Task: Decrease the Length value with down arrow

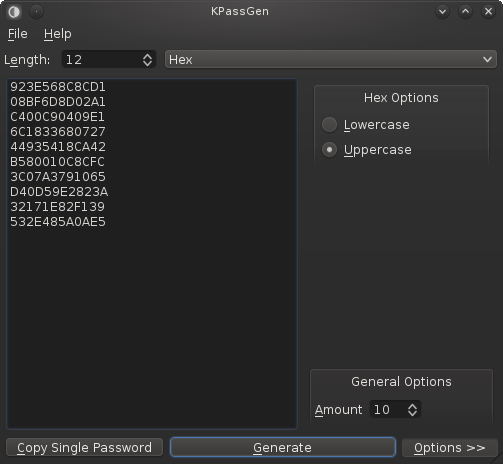Action: [147, 64]
